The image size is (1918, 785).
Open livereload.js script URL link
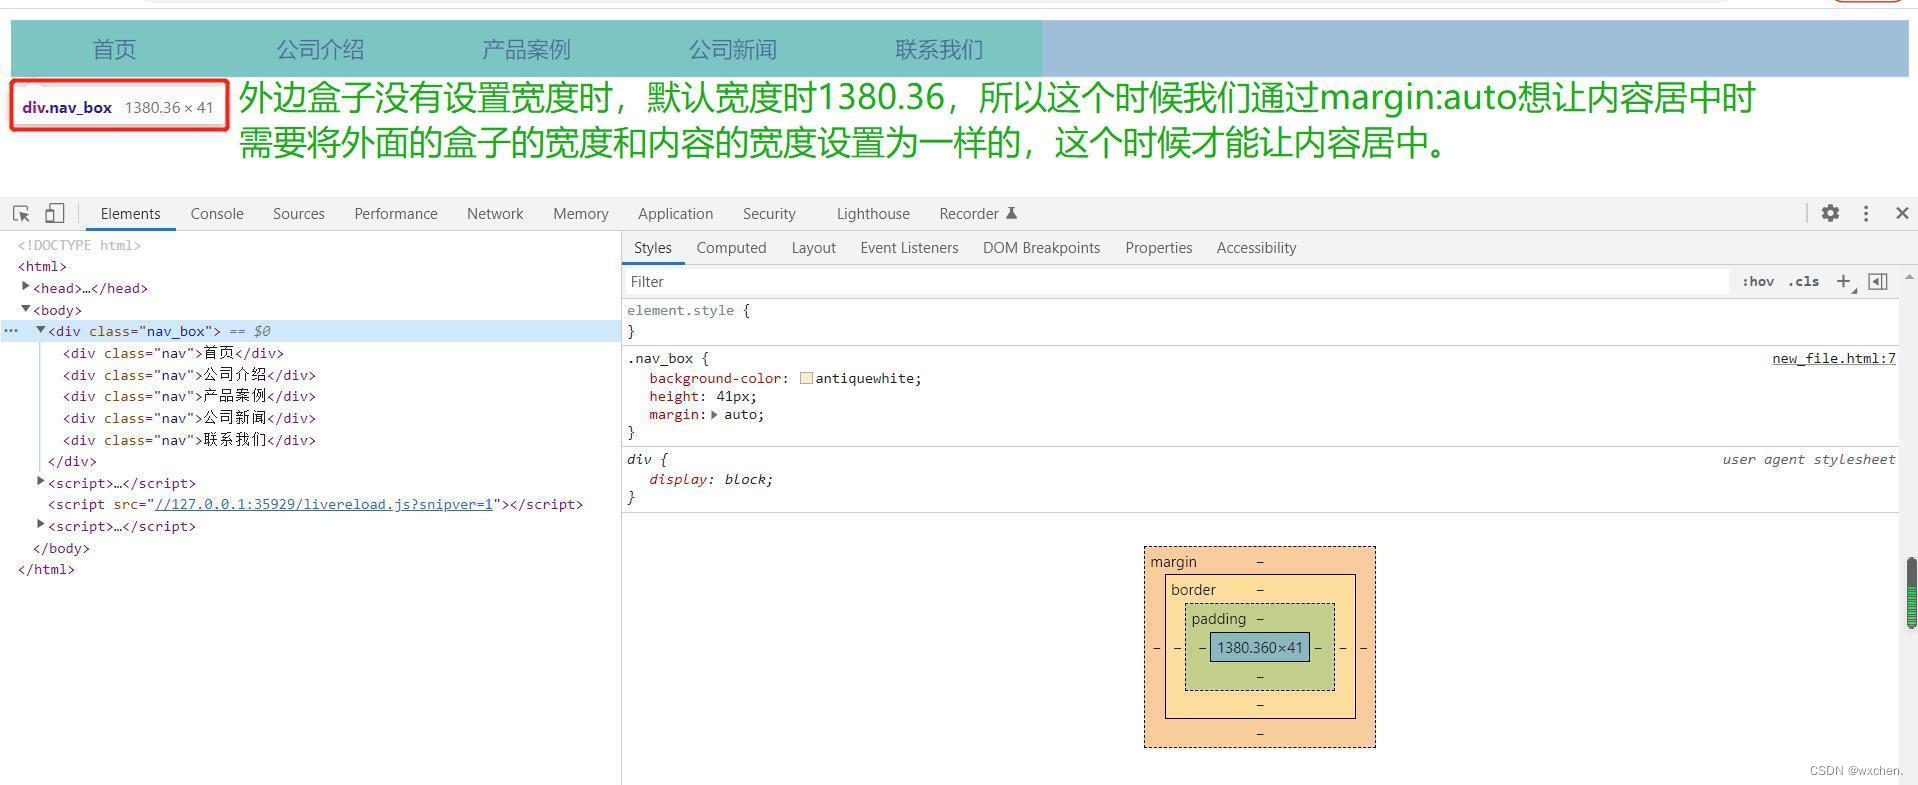[324, 504]
